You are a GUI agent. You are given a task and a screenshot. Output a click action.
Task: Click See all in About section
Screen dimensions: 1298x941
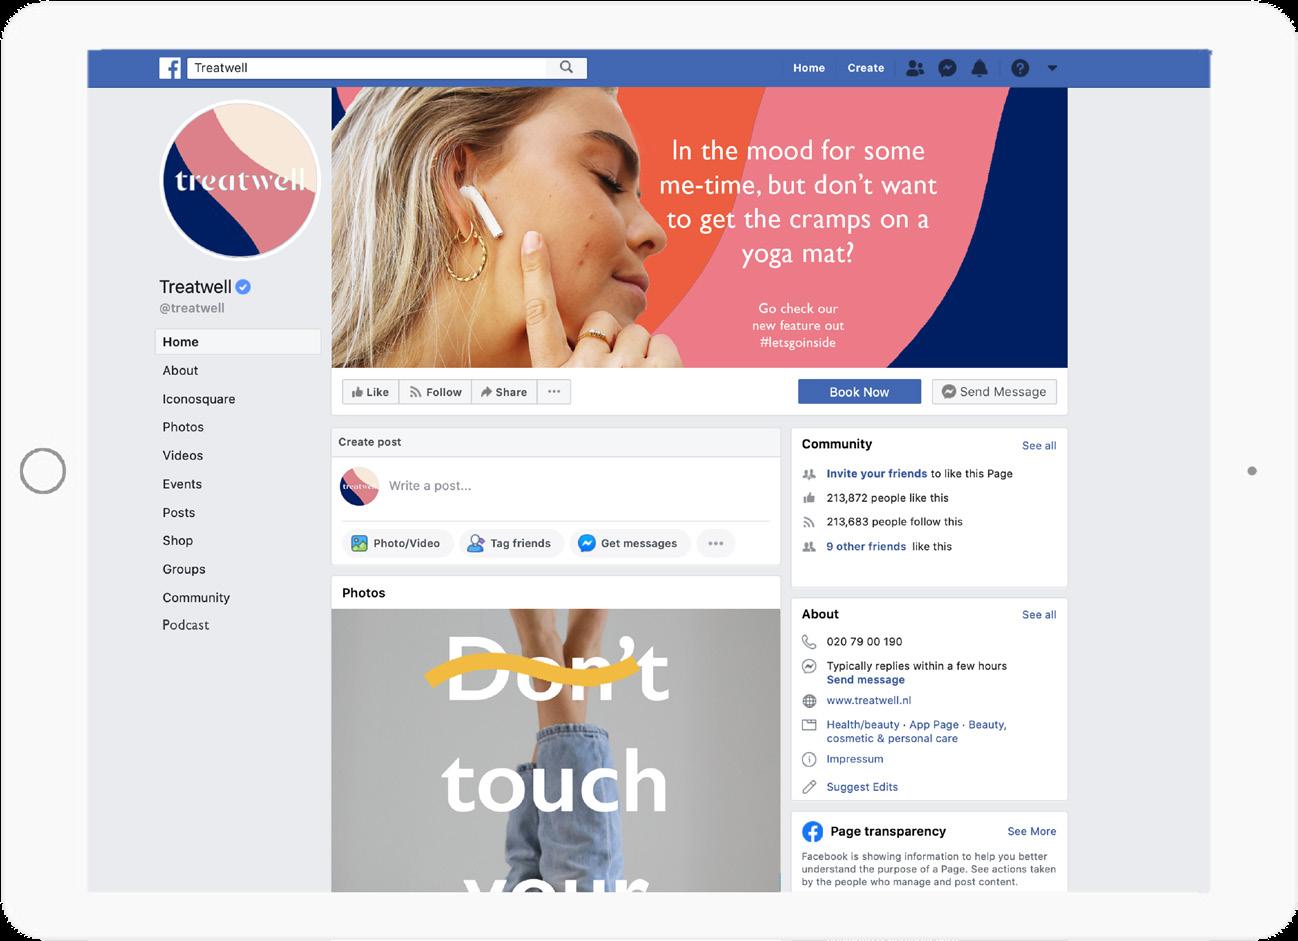[1039, 615]
